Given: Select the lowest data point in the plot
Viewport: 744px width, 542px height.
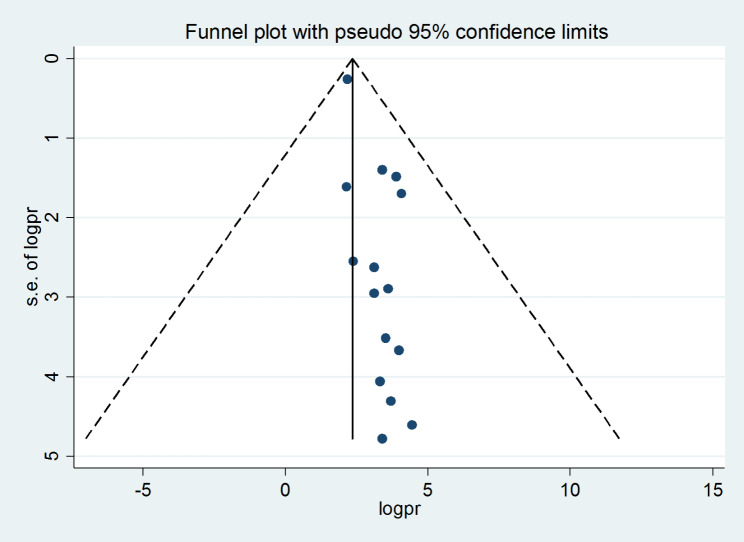Looking at the screenshot, I should (x=382, y=439).
